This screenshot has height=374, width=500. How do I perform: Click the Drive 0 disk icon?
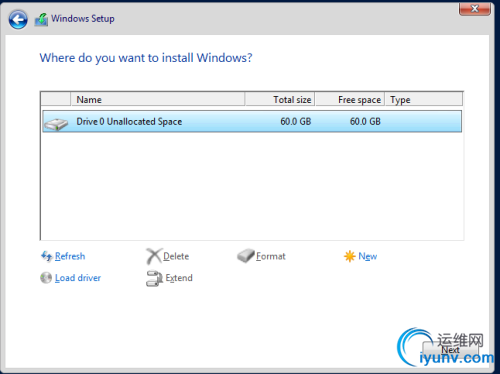click(56, 124)
